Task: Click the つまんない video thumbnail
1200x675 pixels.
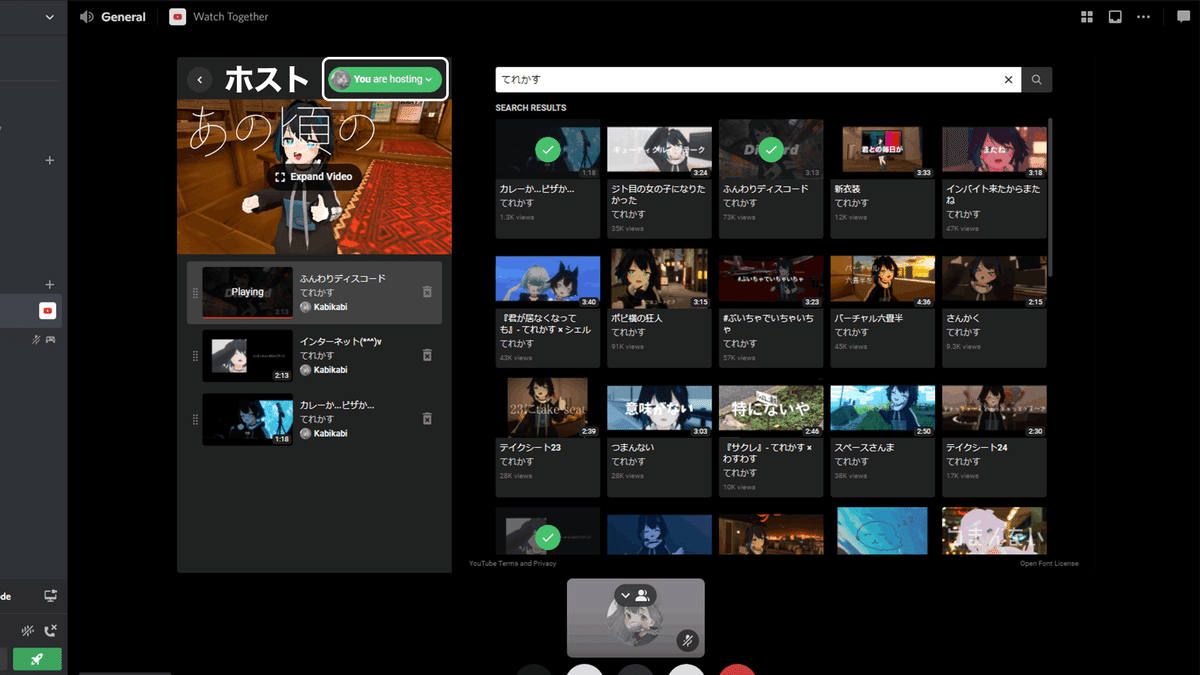Action: click(659, 408)
